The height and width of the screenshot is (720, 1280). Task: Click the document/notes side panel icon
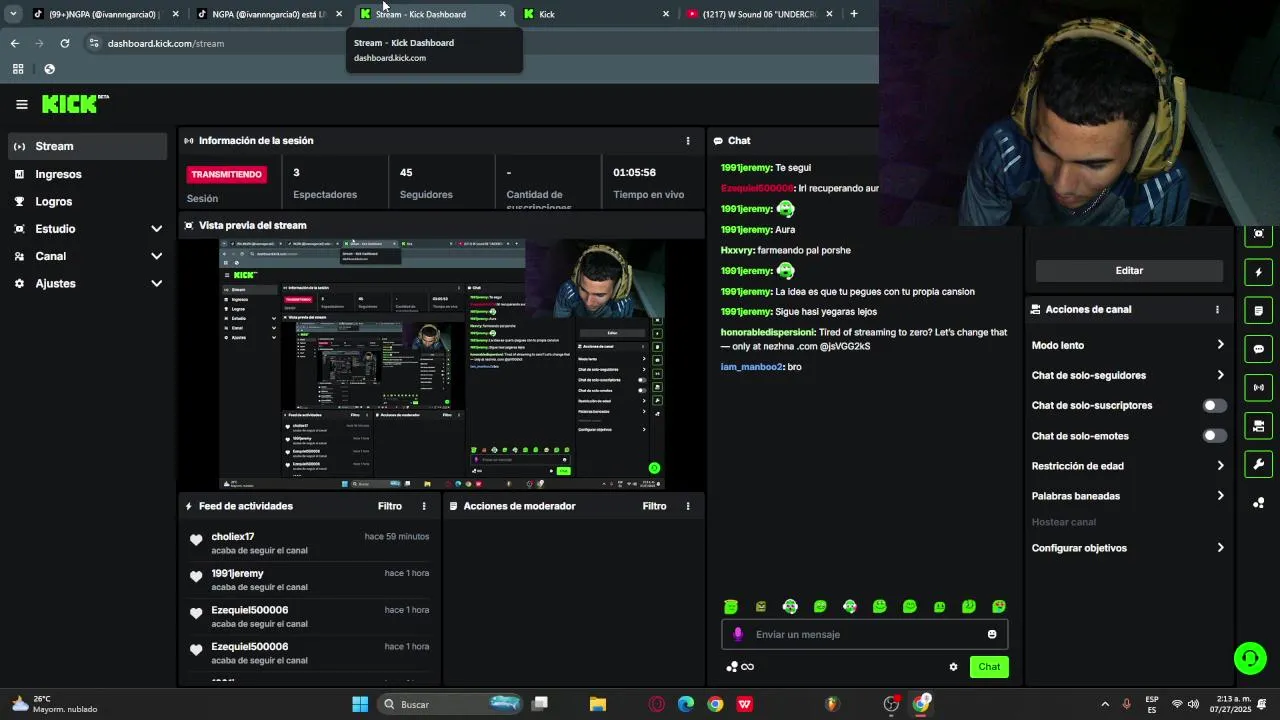[x=1258, y=311]
